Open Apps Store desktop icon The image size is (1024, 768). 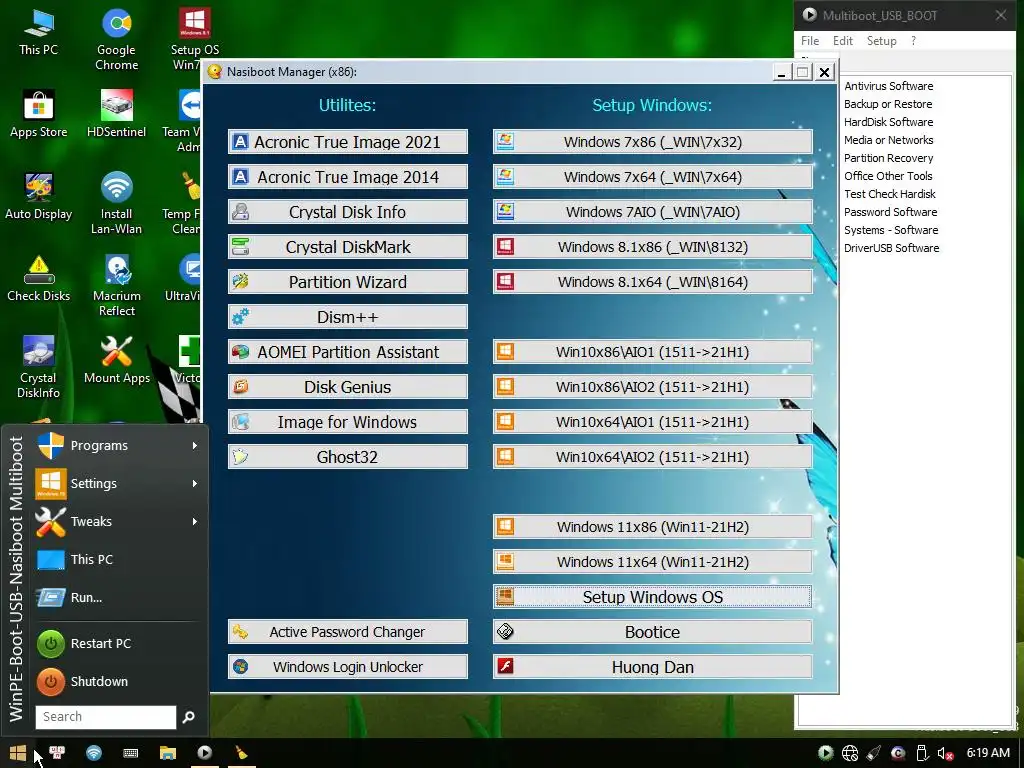(39, 114)
